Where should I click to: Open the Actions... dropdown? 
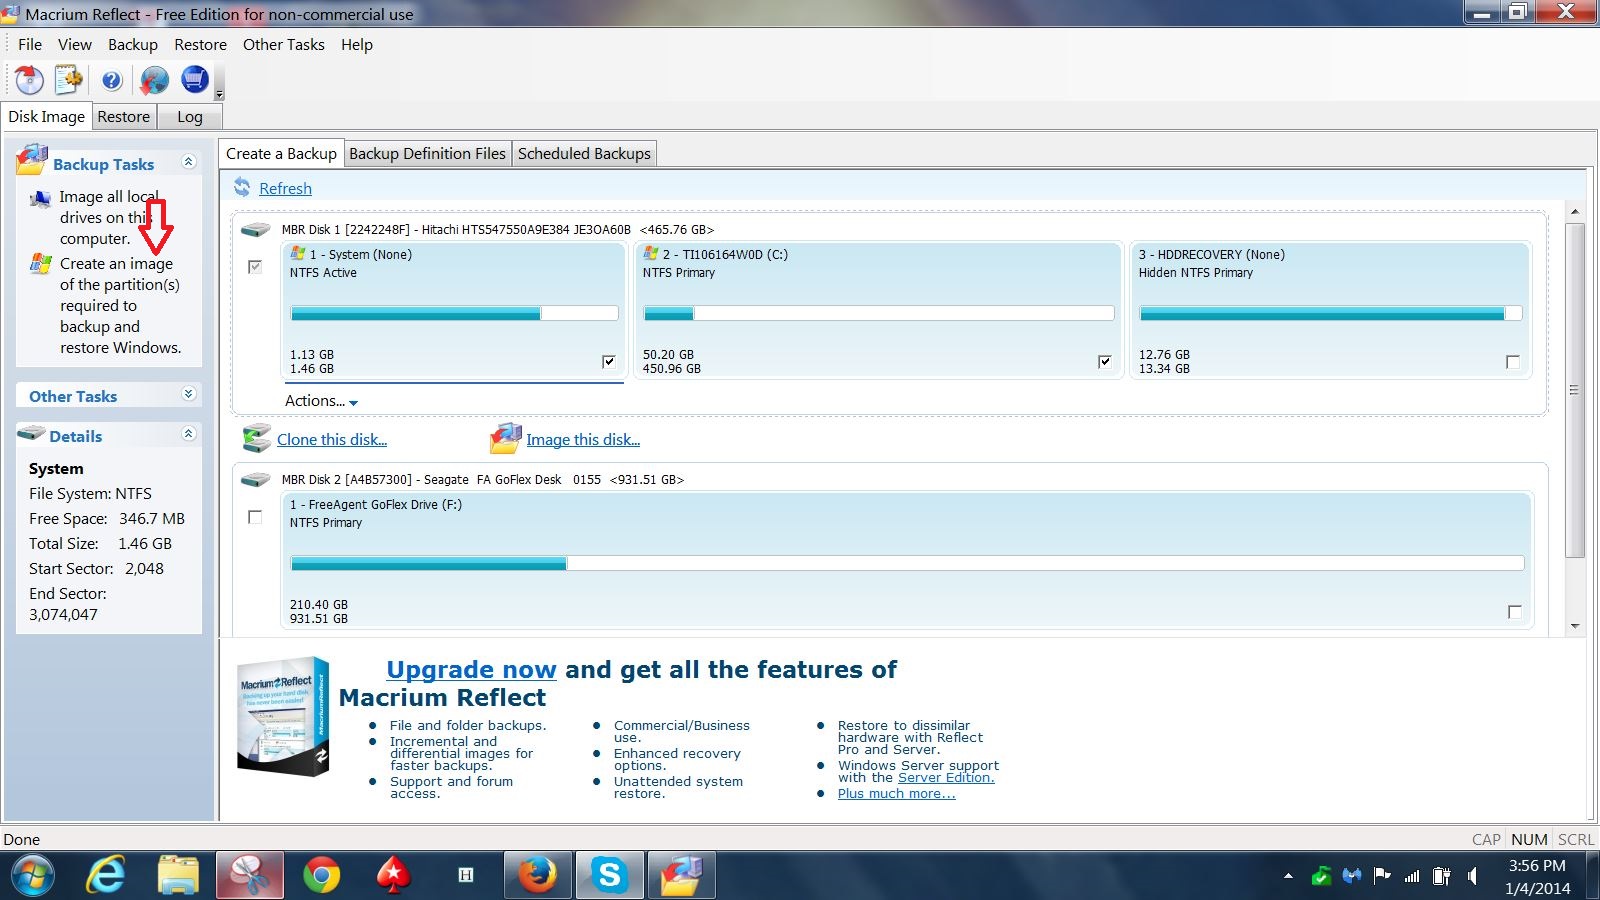[x=321, y=401]
